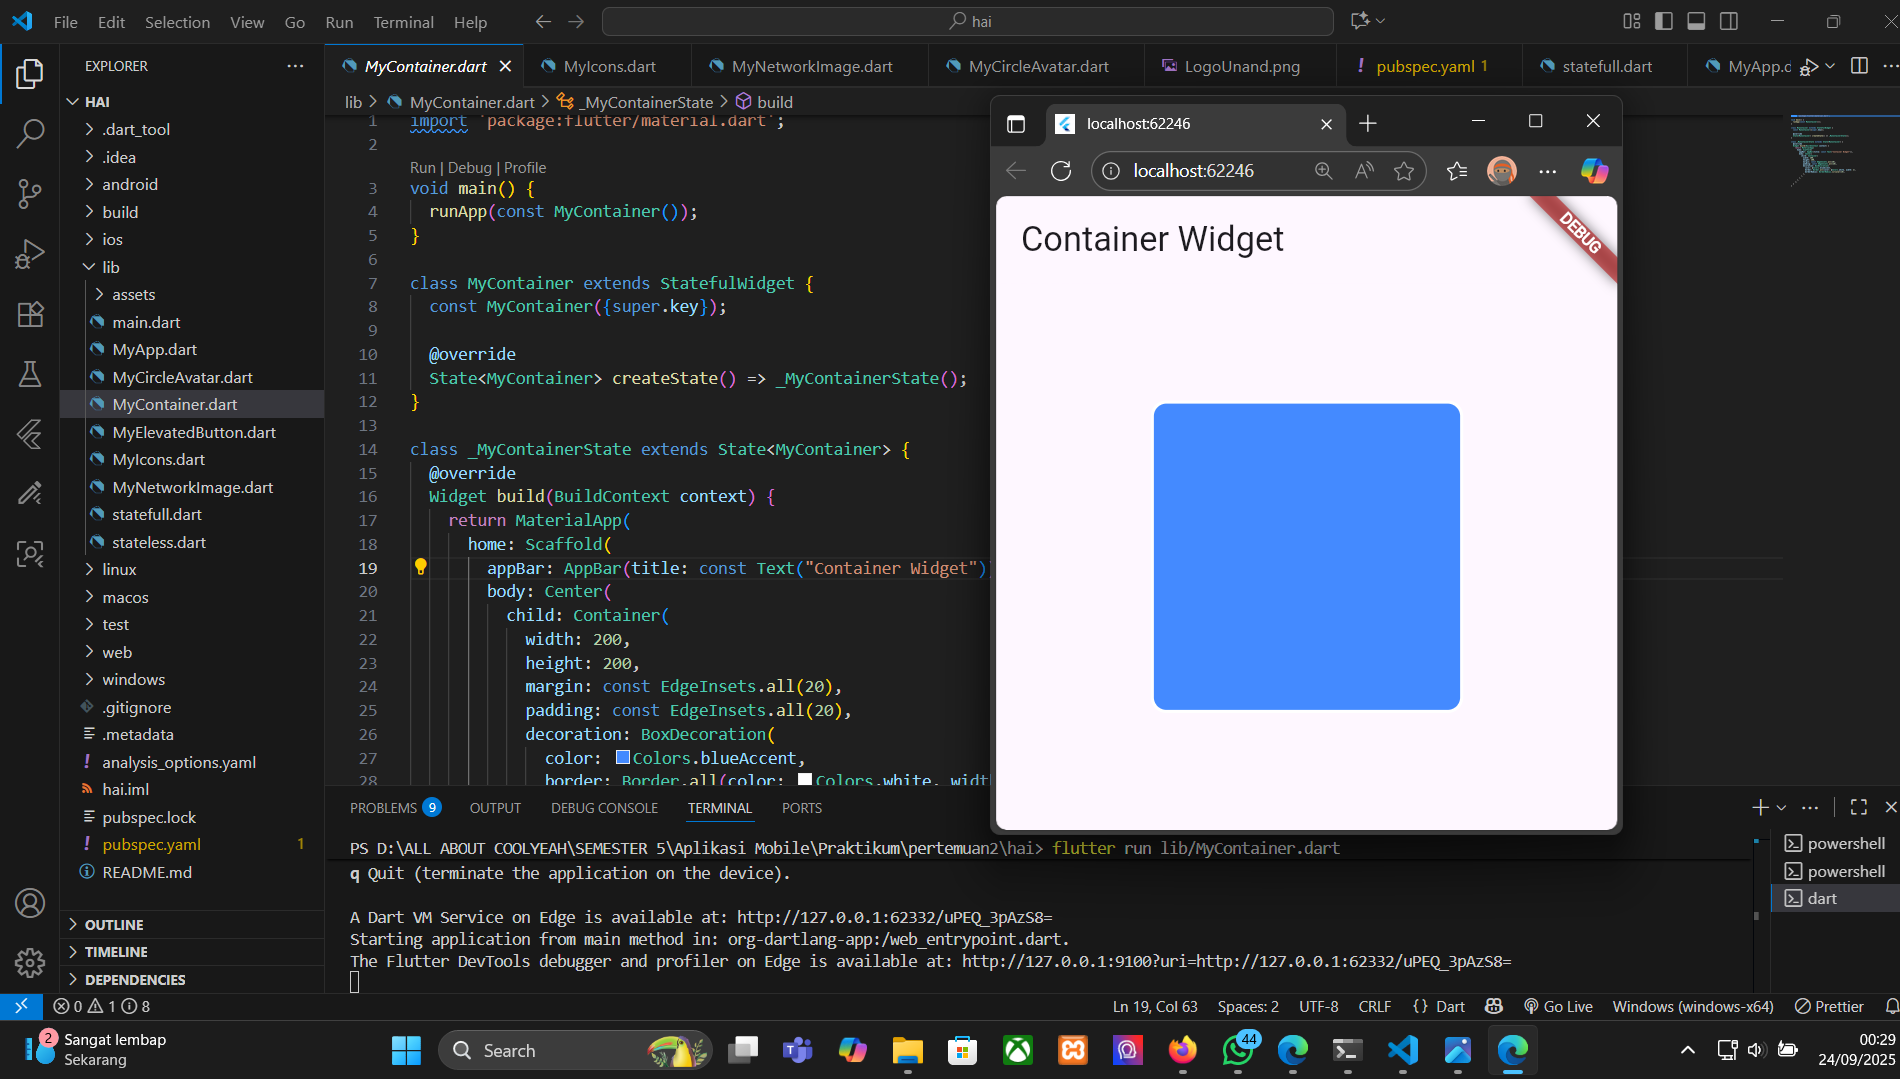Collapse the lib folder
The height and width of the screenshot is (1079, 1900).
110,267
